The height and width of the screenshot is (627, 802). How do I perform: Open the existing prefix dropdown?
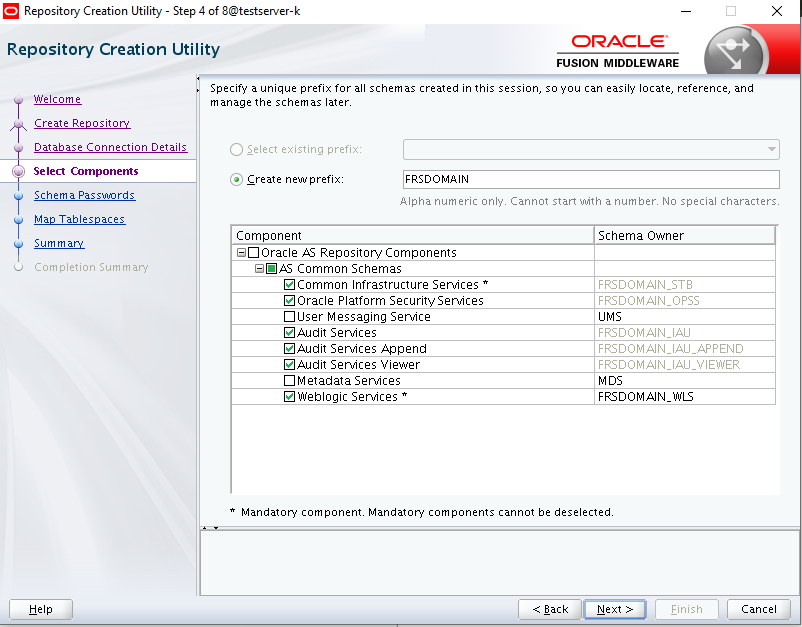pos(771,149)
